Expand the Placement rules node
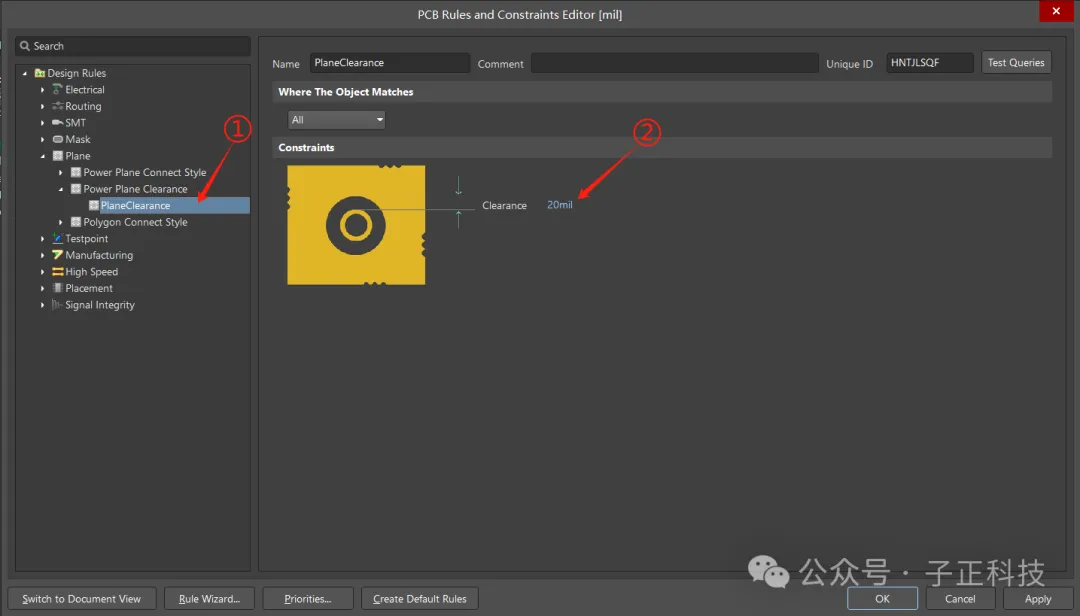The image size is (1080, 616). pyautogui.click(x=43, y=288)
